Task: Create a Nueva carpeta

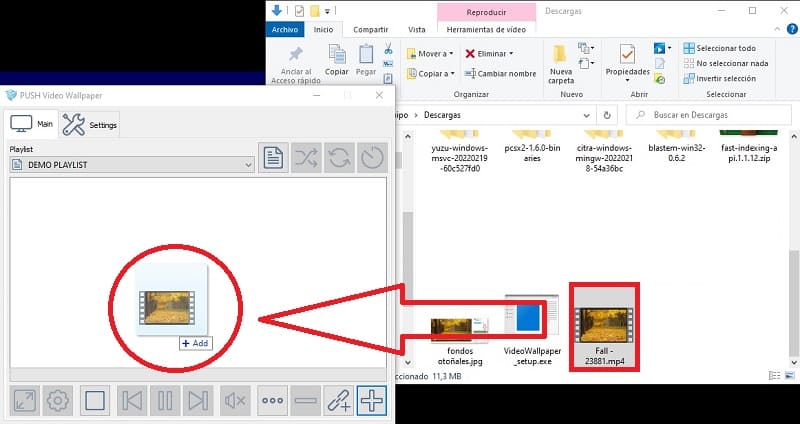Action: coord(561,64)
